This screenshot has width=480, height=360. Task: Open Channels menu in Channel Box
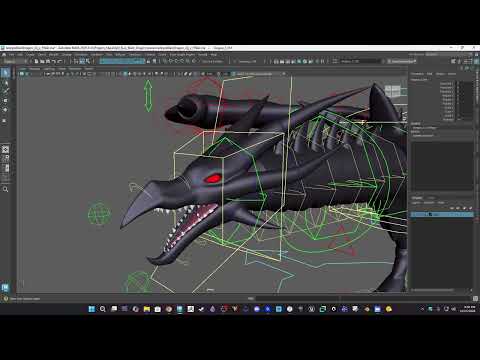[417, 74]
